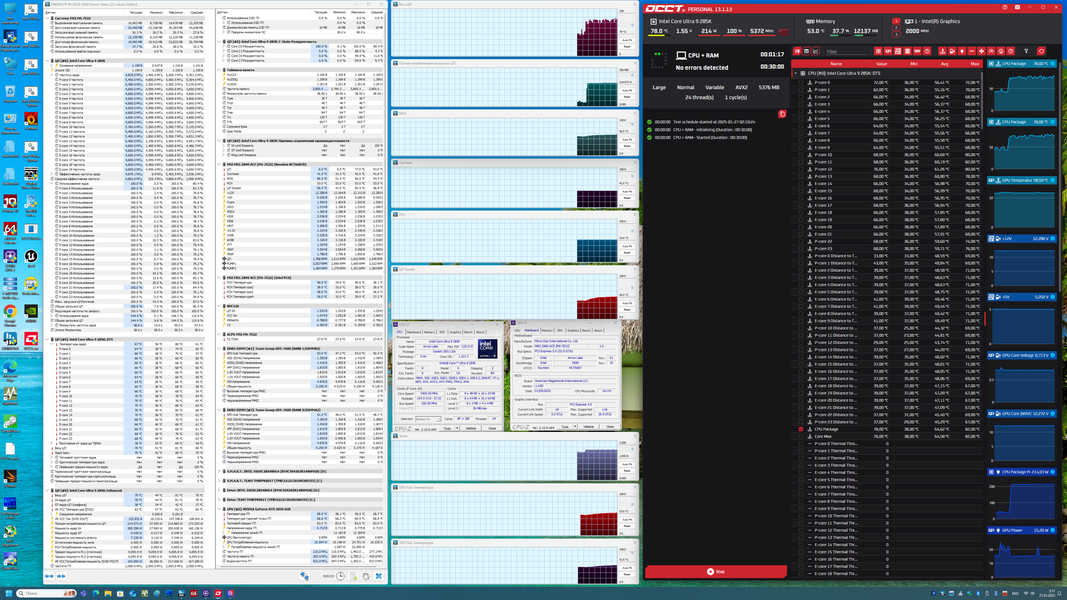
Task: Open Microsoft Edge from the taskbar
Action: 96,593
